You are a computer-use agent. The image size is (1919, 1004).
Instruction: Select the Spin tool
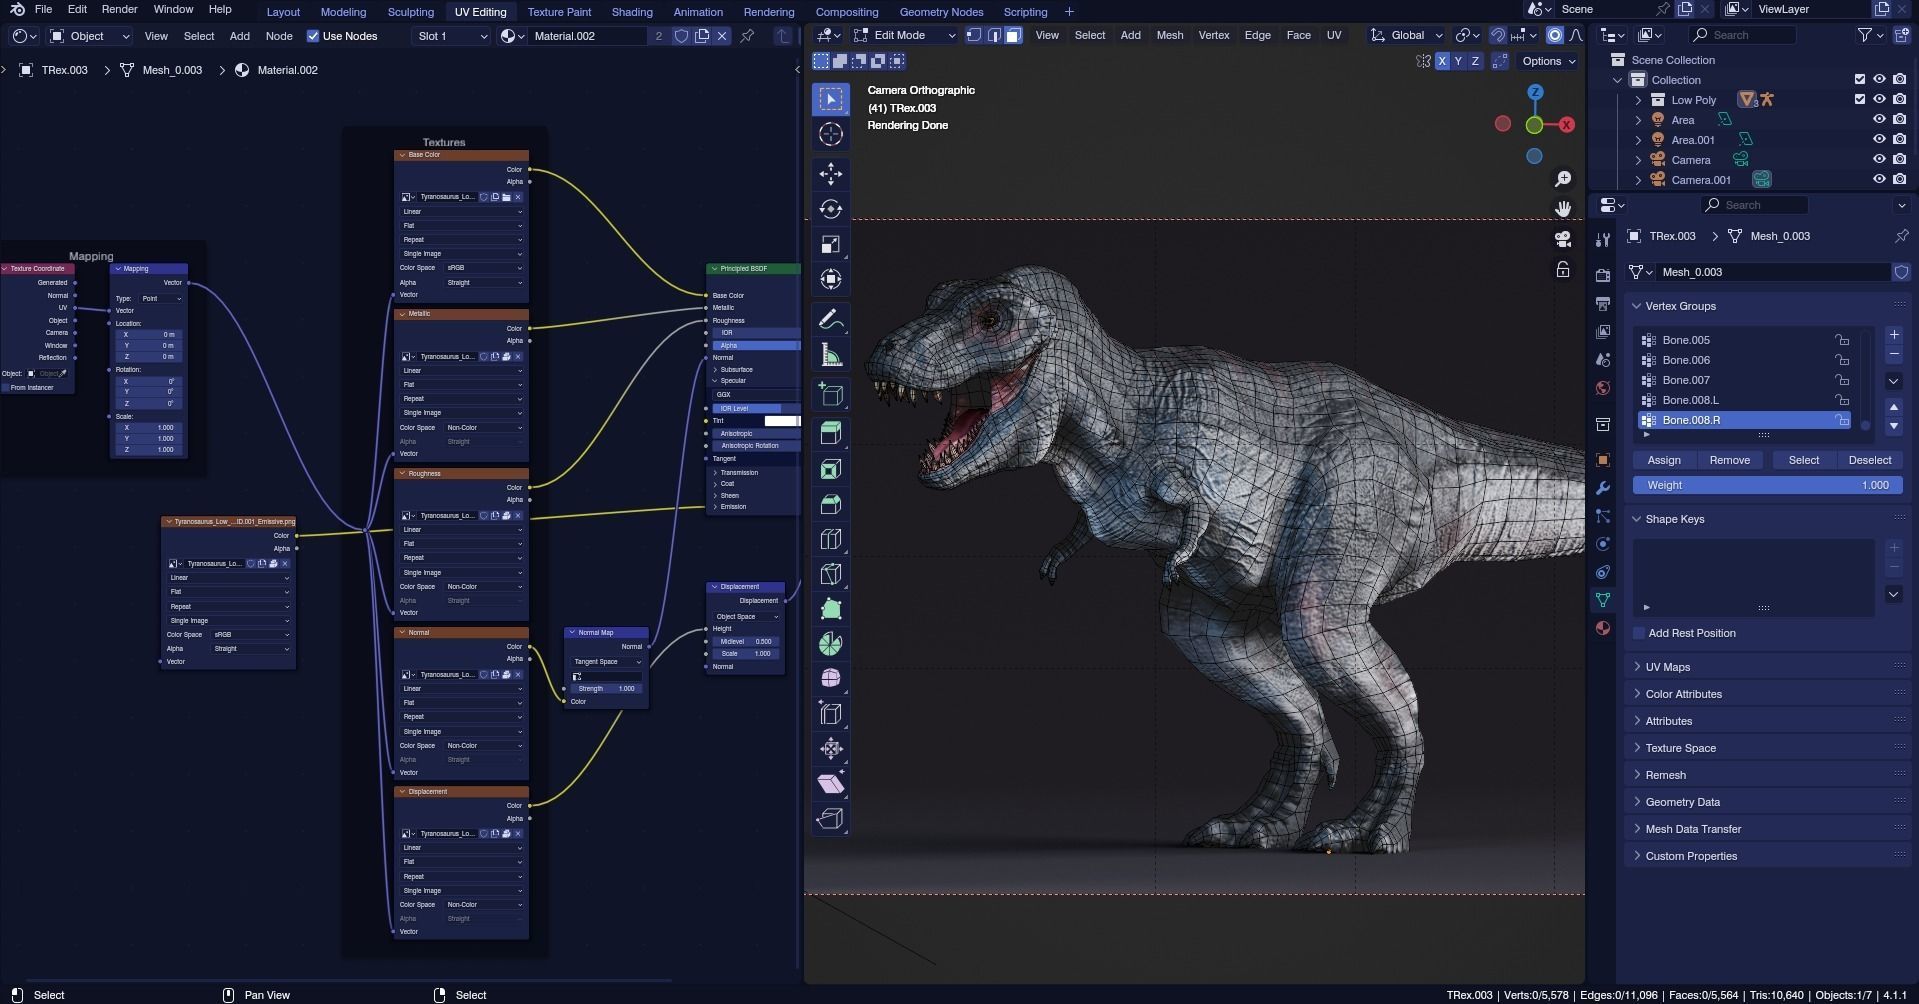pos(830,644)
